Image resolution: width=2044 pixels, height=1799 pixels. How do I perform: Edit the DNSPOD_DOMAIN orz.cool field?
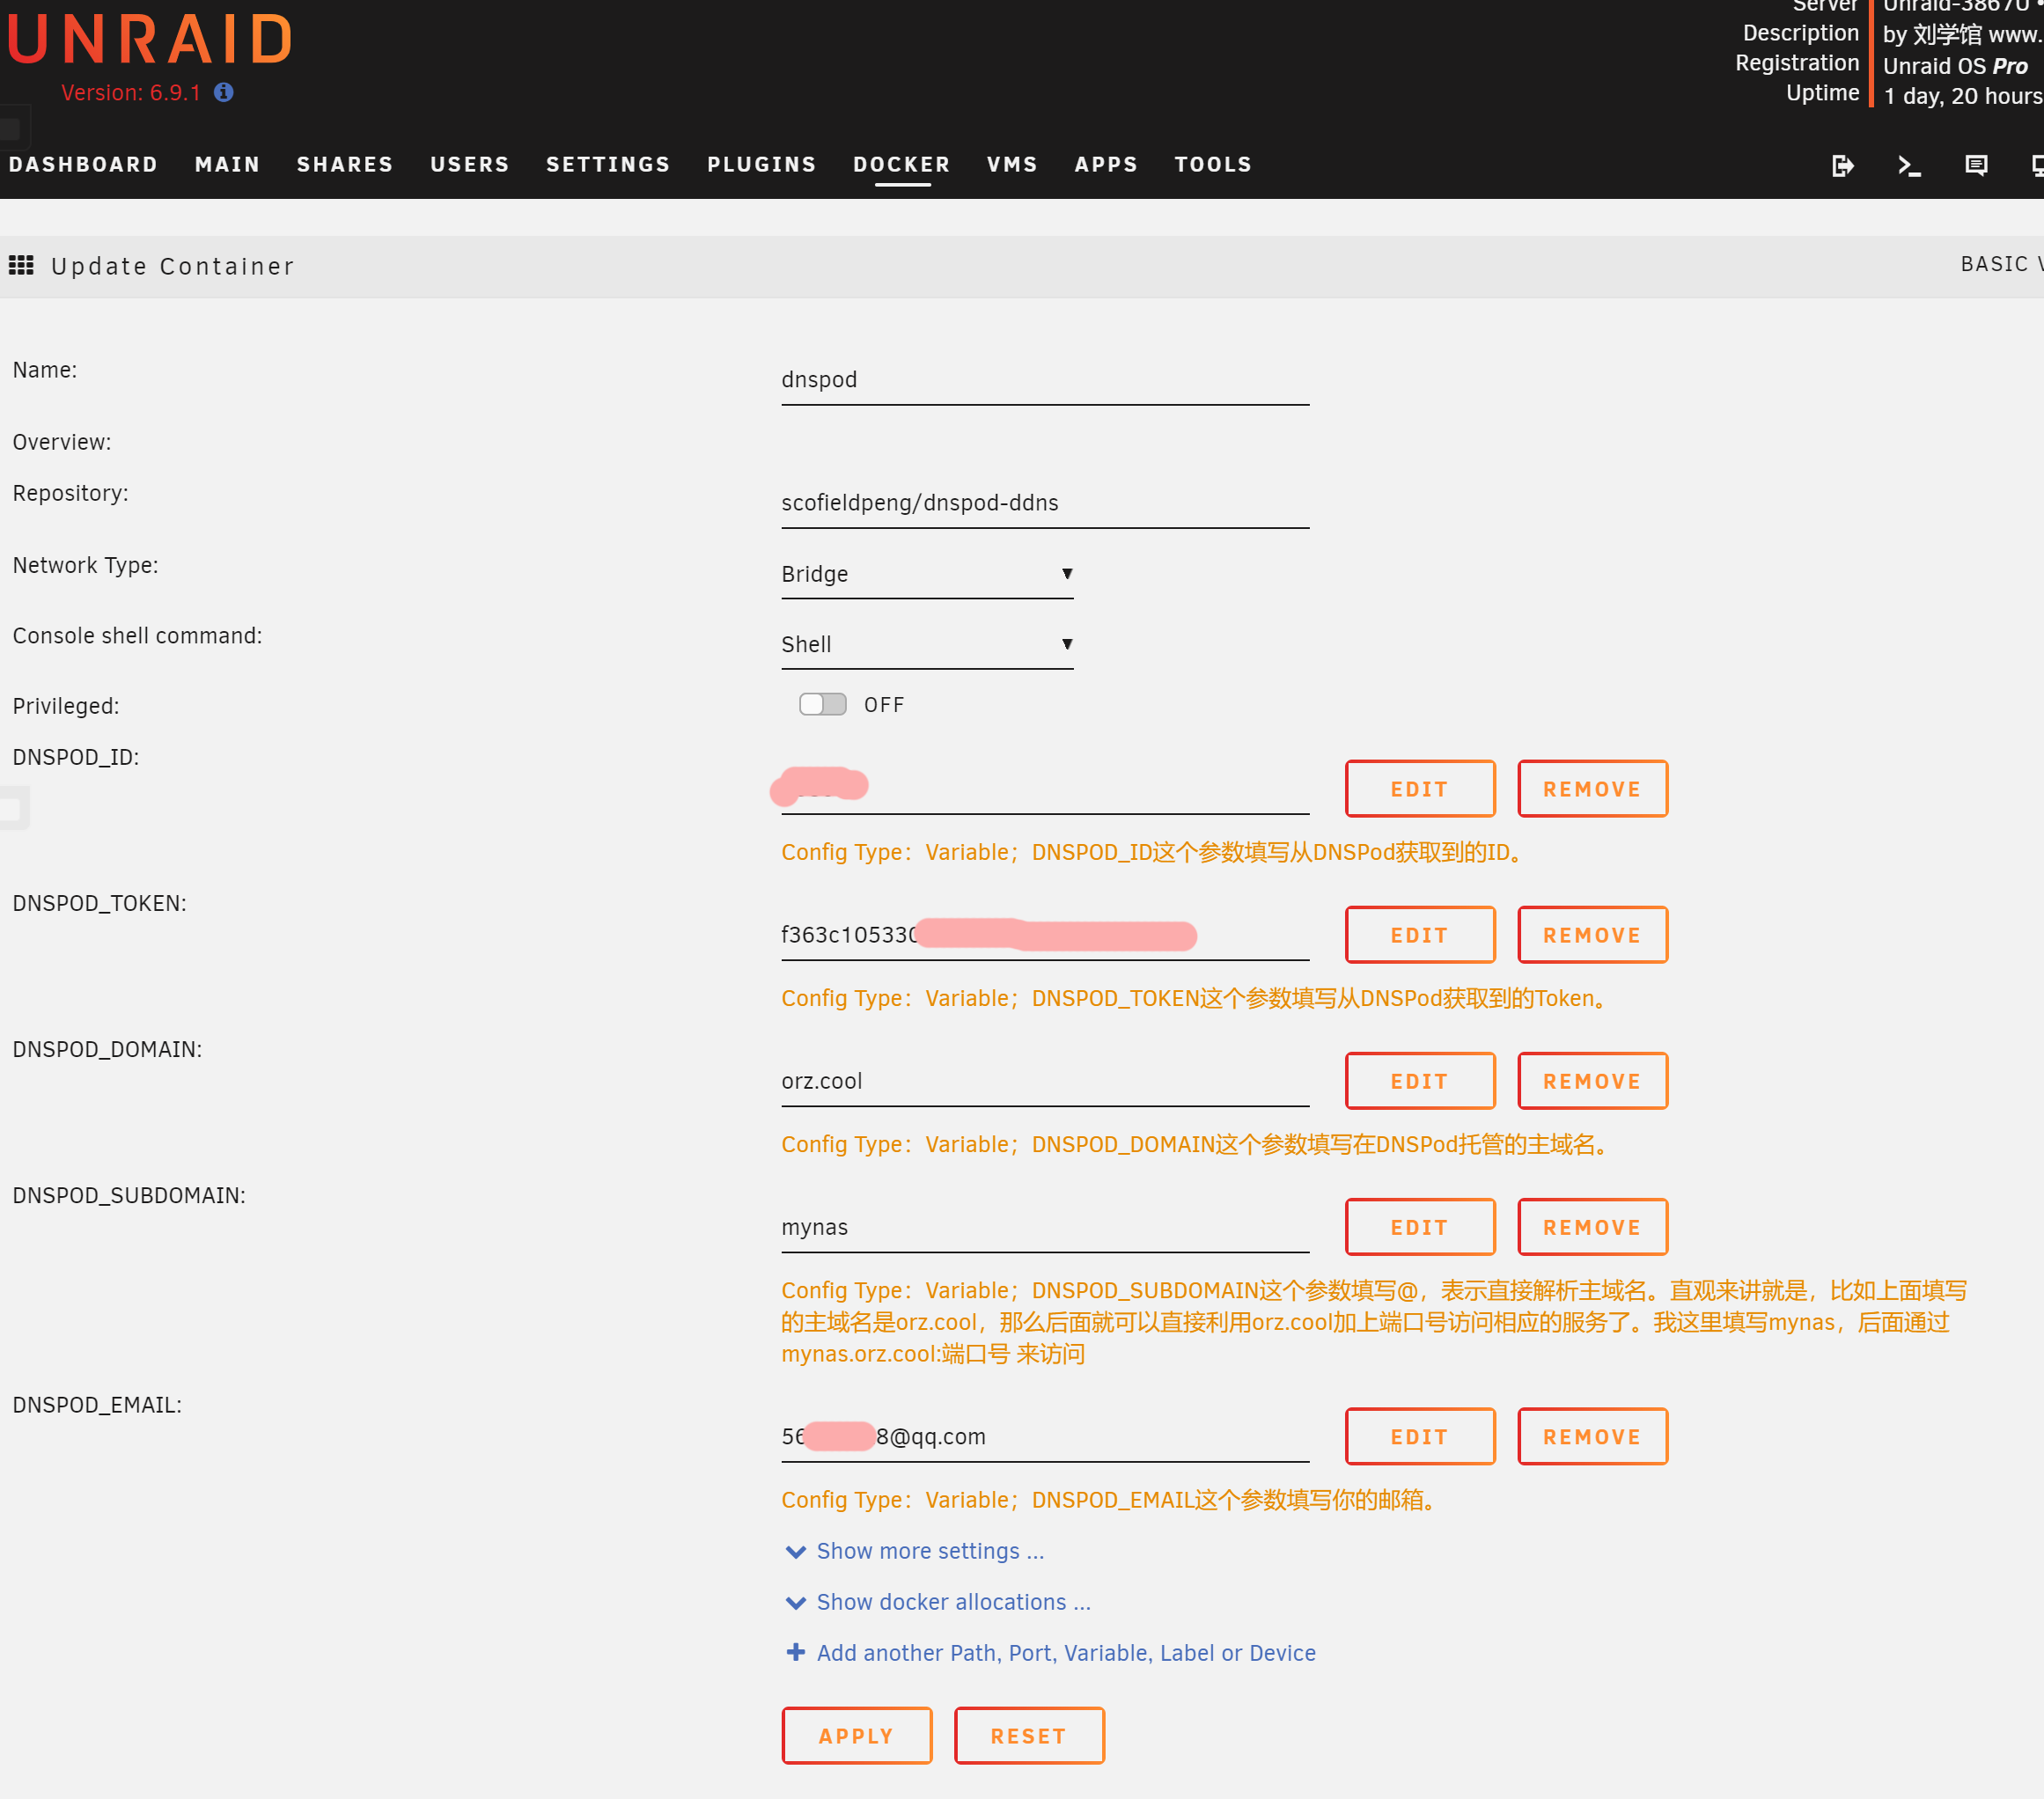tap(1418, 1081)
